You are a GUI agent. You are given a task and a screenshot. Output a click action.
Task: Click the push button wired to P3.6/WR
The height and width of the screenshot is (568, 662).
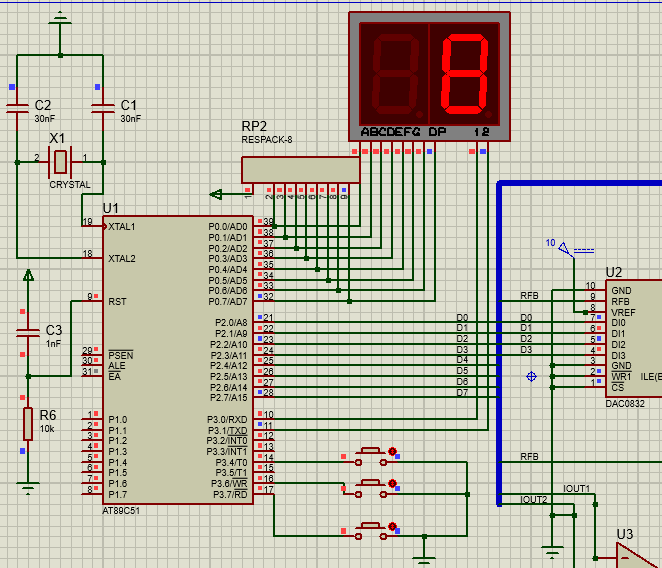tap(371, 489)
